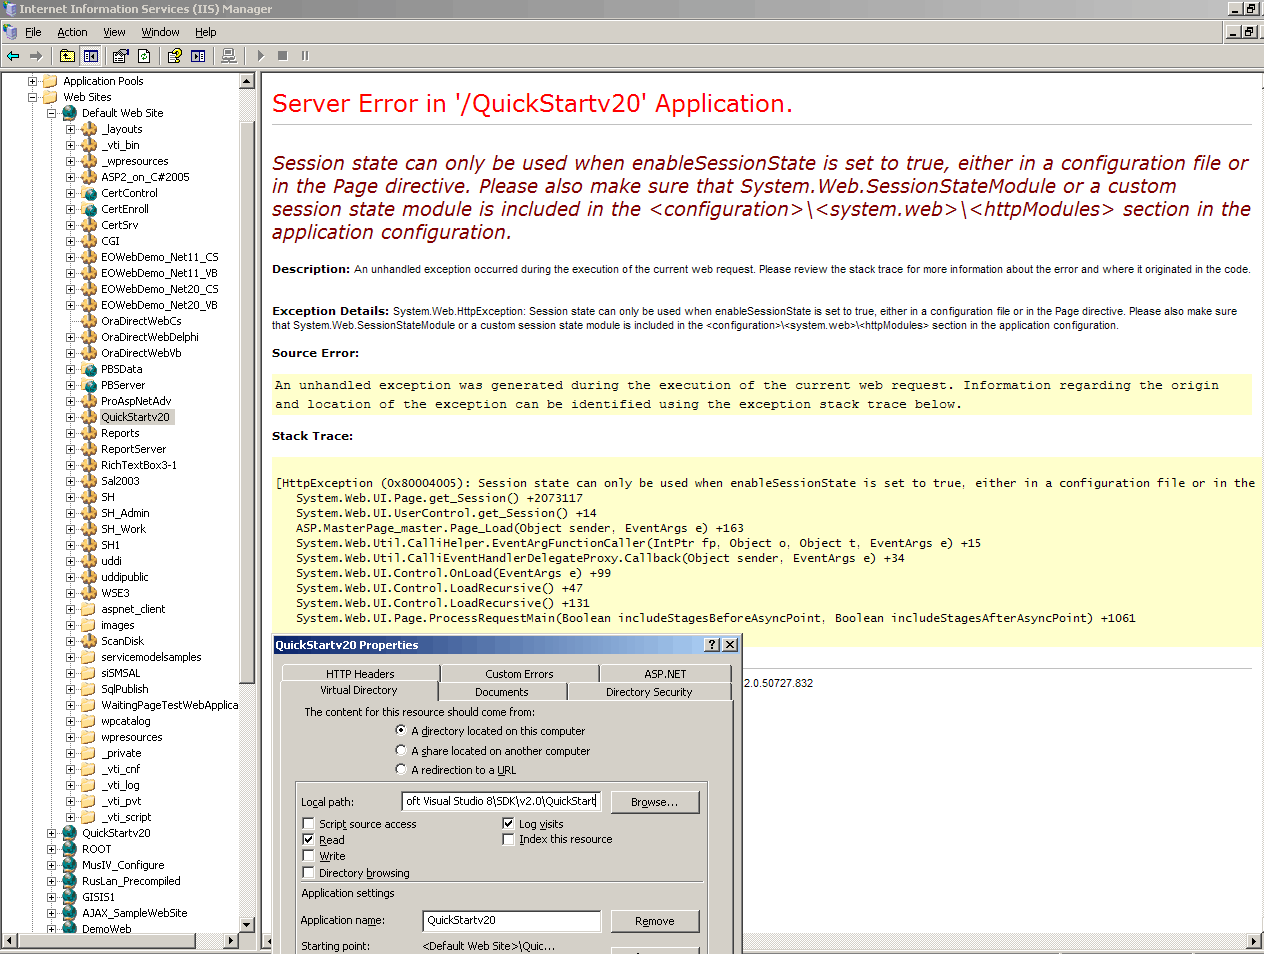Click the Local path text field
1264x954 pixels.
pyautogui.click(x=500, y=801)
